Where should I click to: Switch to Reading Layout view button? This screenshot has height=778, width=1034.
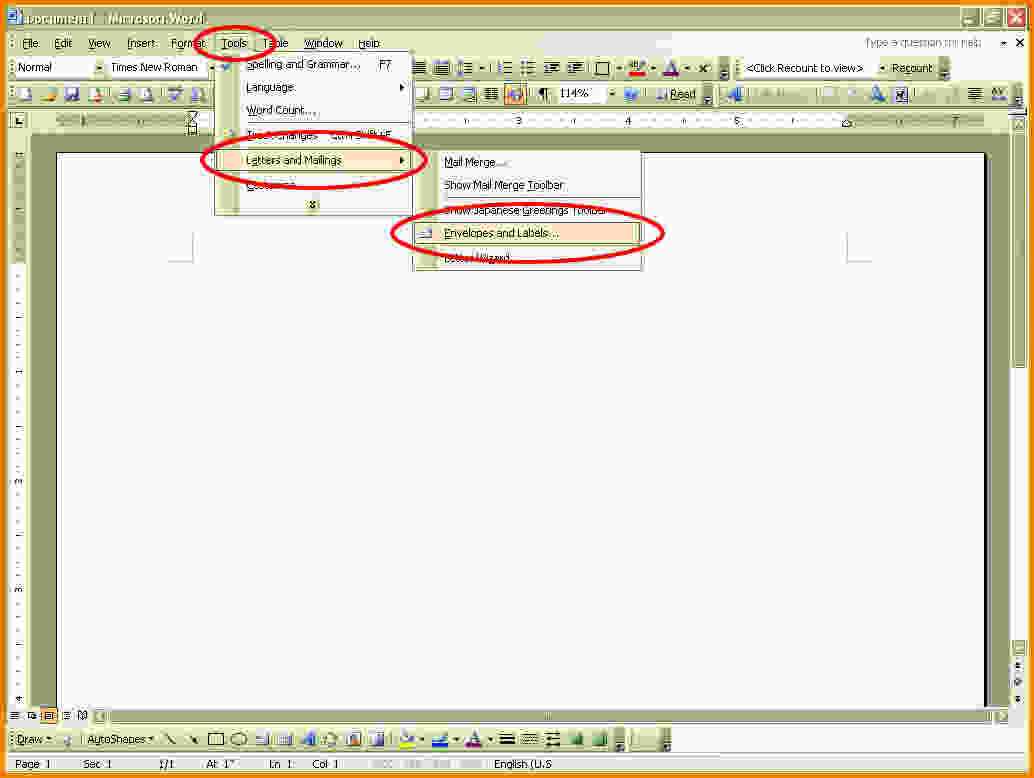pos(82,715)
